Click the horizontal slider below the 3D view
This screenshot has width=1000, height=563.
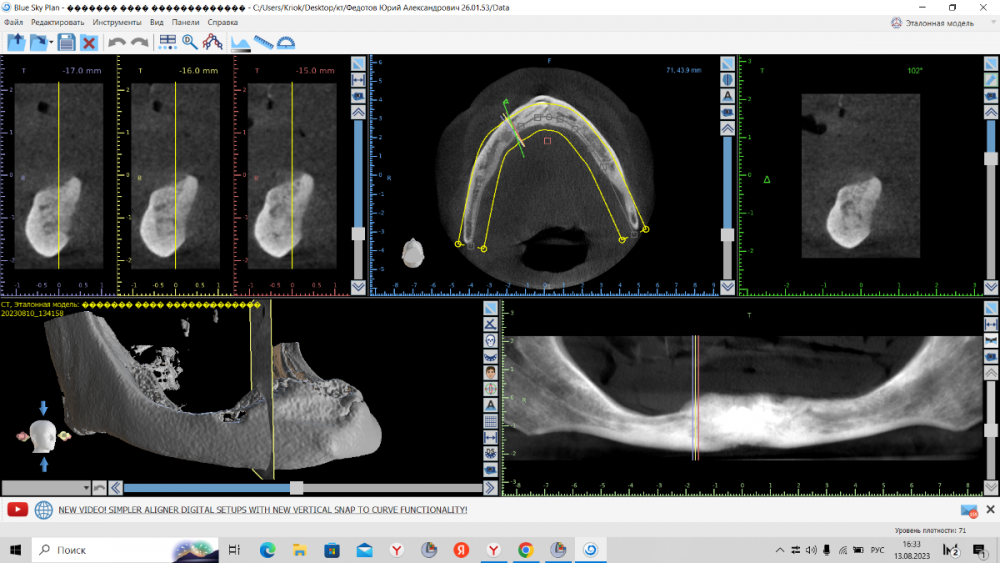296,488
